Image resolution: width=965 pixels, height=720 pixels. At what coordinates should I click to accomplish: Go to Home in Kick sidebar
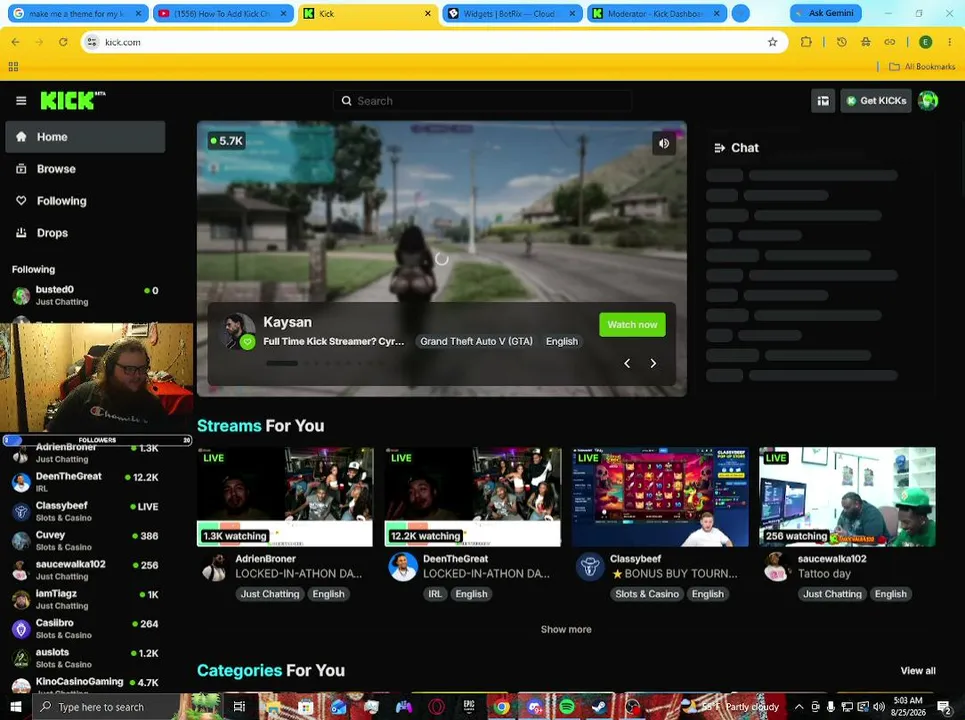pos(85,137)
